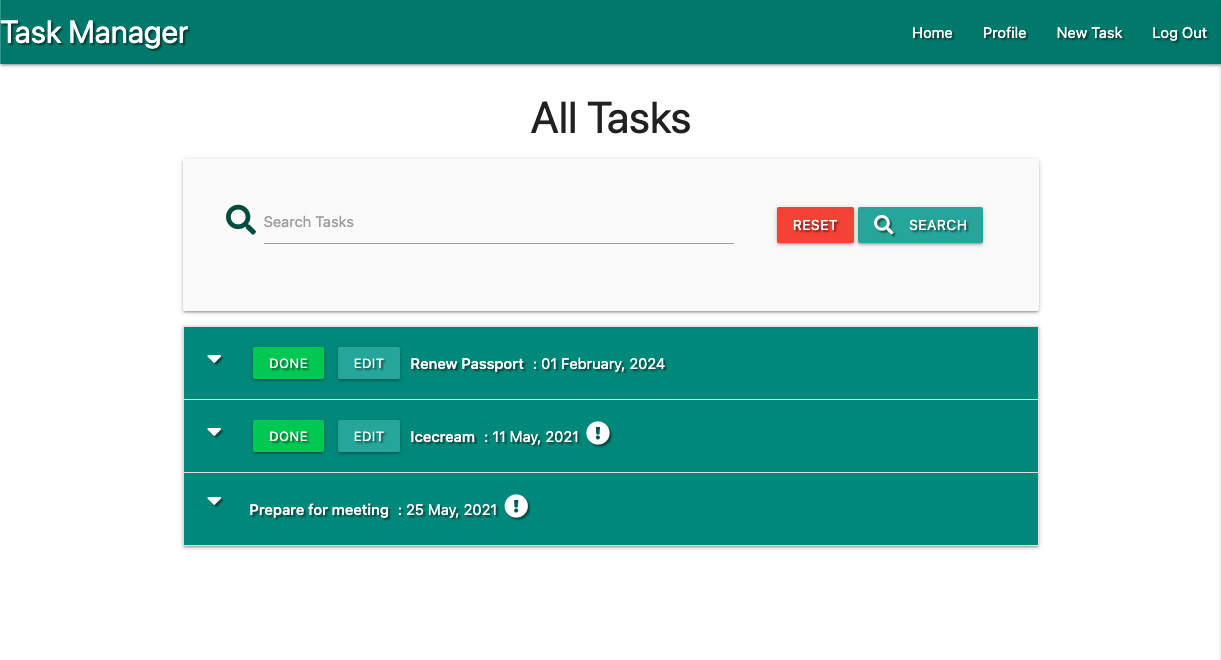Click the SEARCH button
Image resolution: width=1221 pixels, height=660 pixels.
[920, 225]
